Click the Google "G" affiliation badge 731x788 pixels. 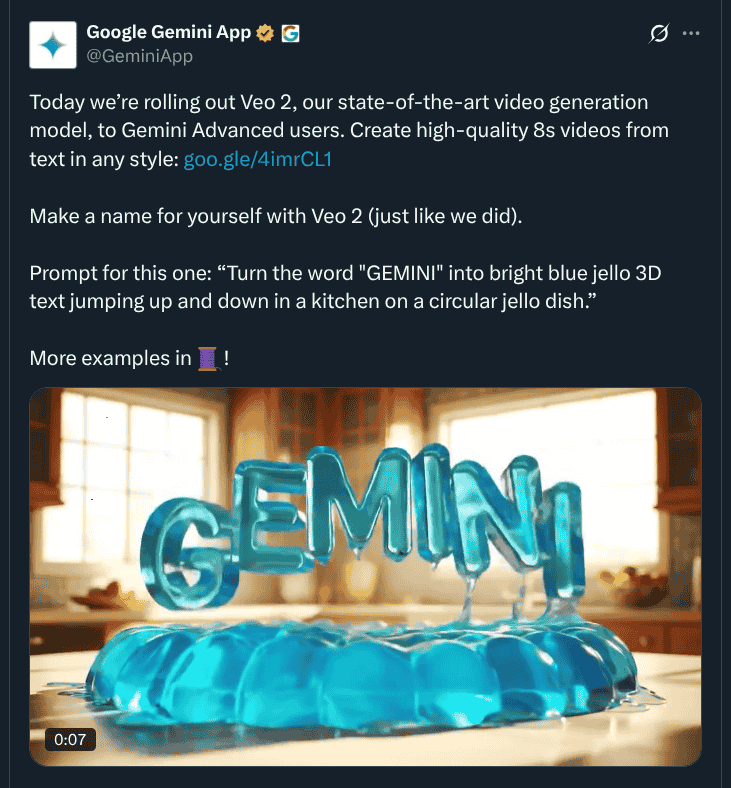tap(290, 33)
